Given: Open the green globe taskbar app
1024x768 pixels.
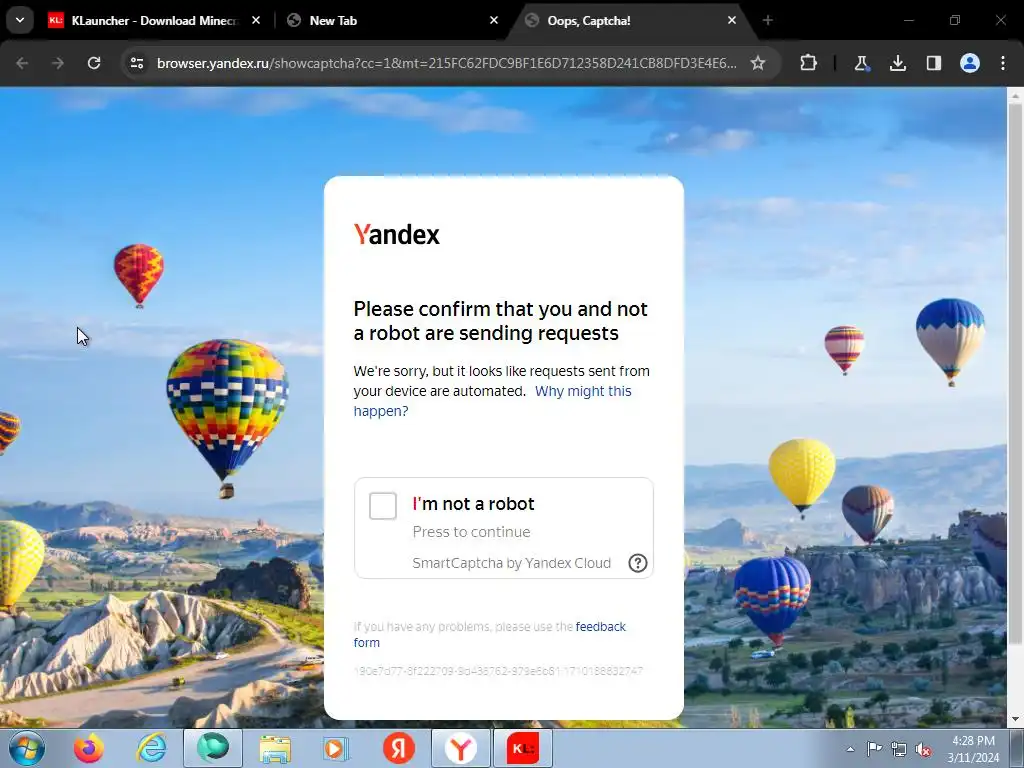Looking at the screenshot, I should click(213, 748).
